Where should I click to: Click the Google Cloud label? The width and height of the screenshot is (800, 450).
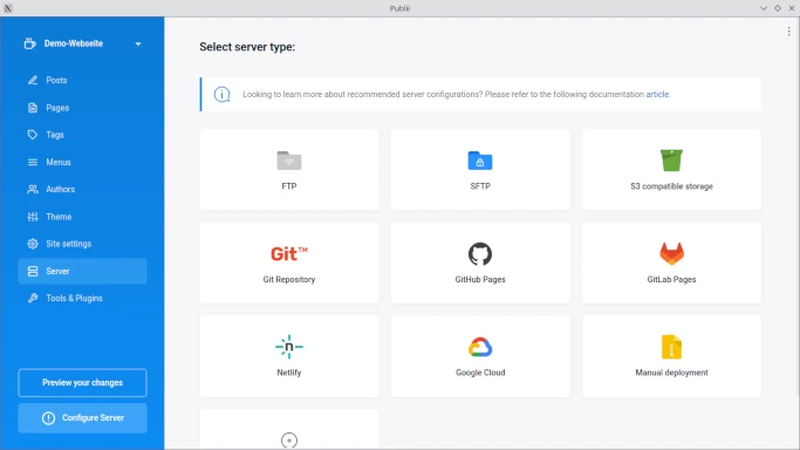[480, 372]
